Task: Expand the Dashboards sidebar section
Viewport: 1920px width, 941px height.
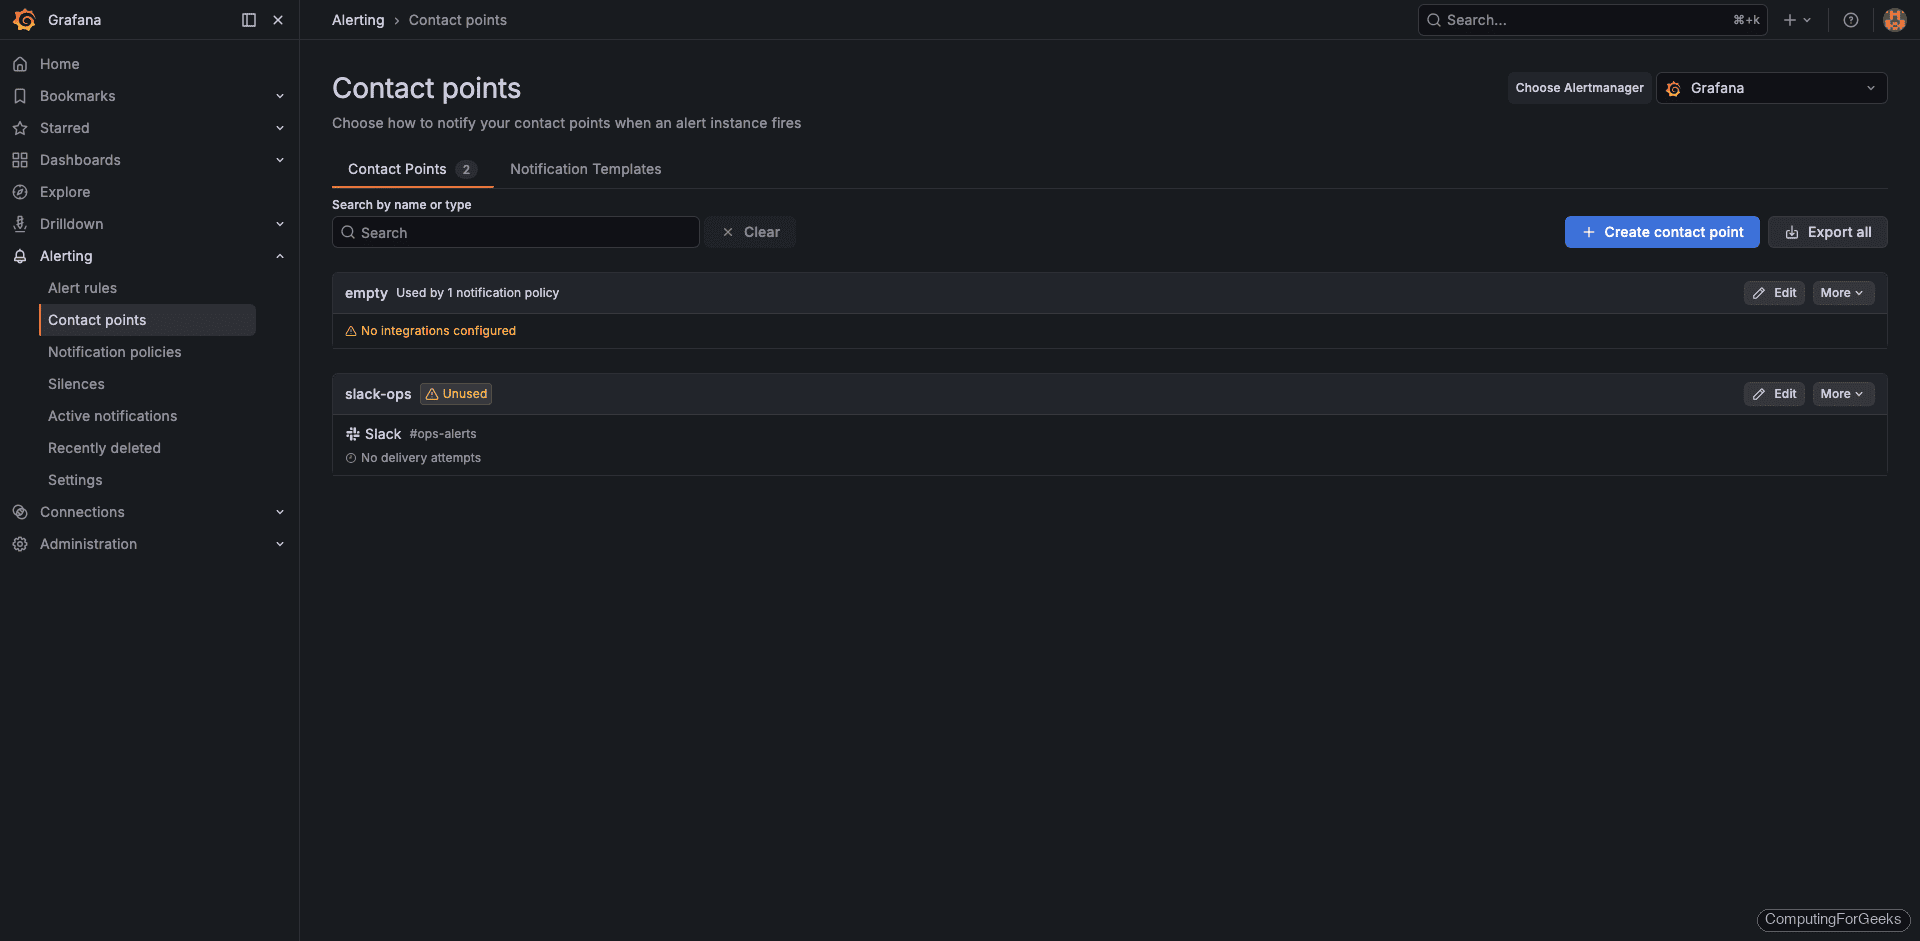Action: (280, 160)
